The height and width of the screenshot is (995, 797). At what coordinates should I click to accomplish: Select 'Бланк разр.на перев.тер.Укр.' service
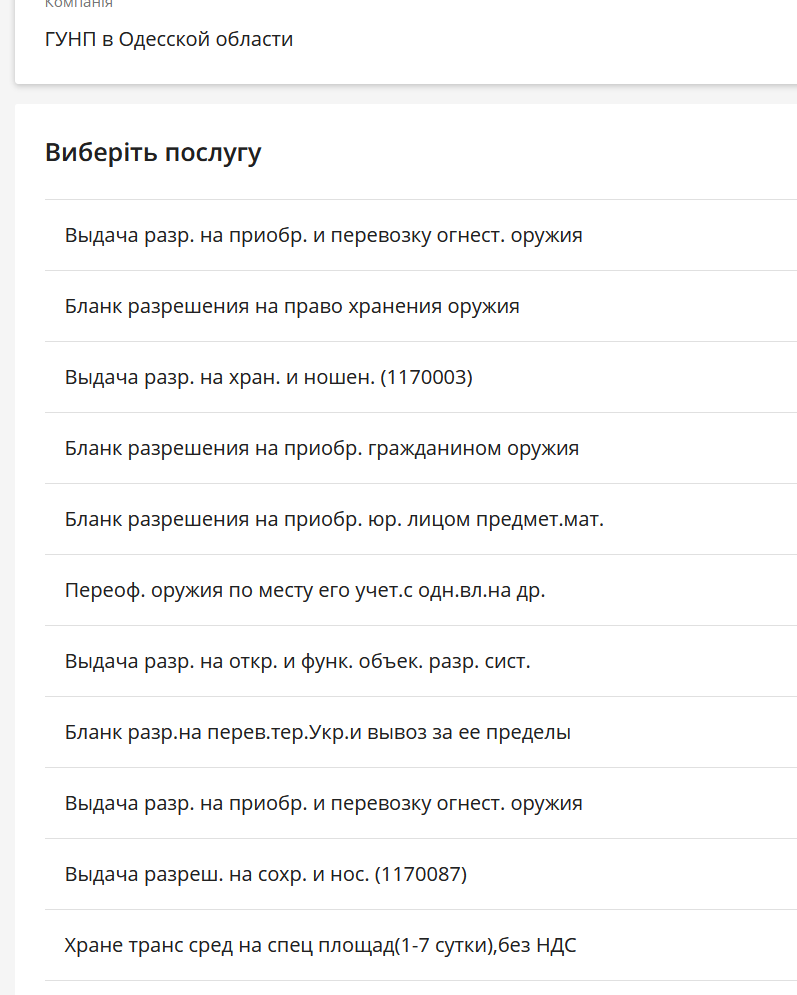click(317, 733)
